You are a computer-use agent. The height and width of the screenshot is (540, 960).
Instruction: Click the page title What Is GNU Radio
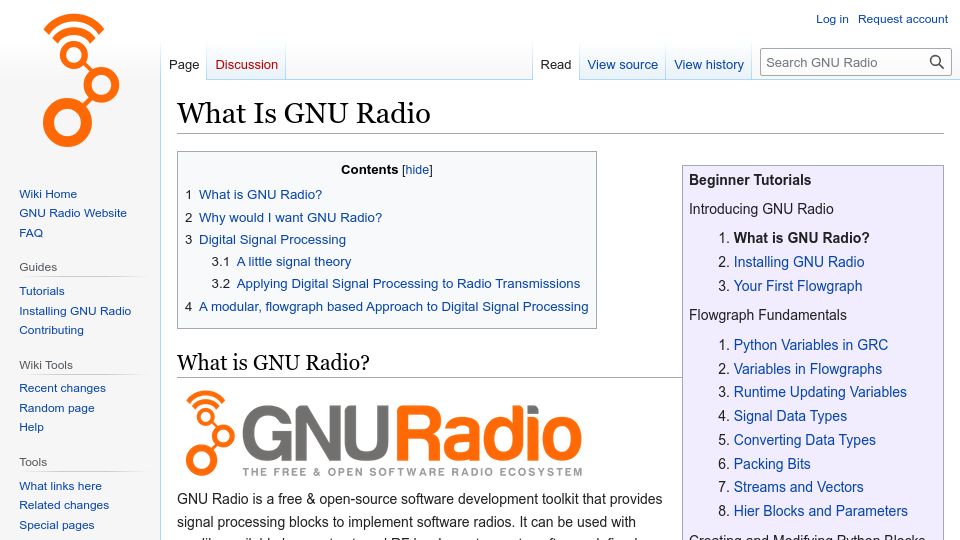click(304, 113)
